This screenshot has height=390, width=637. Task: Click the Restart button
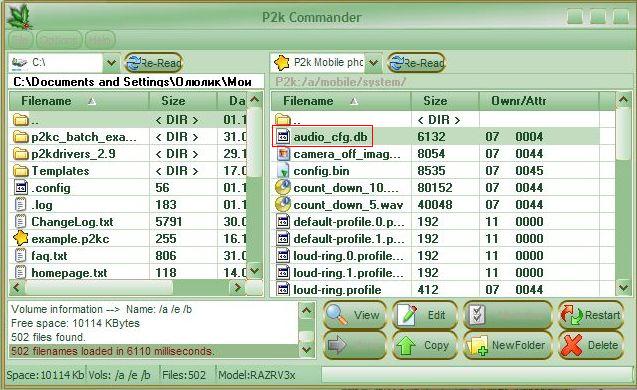coord(591,315)
